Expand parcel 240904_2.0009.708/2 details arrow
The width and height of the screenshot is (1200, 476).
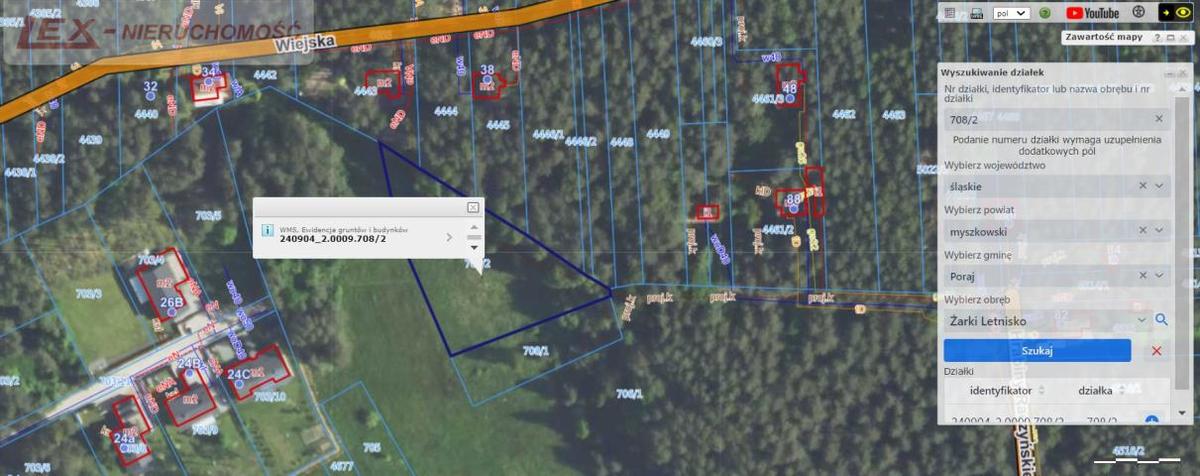(449, 238)
